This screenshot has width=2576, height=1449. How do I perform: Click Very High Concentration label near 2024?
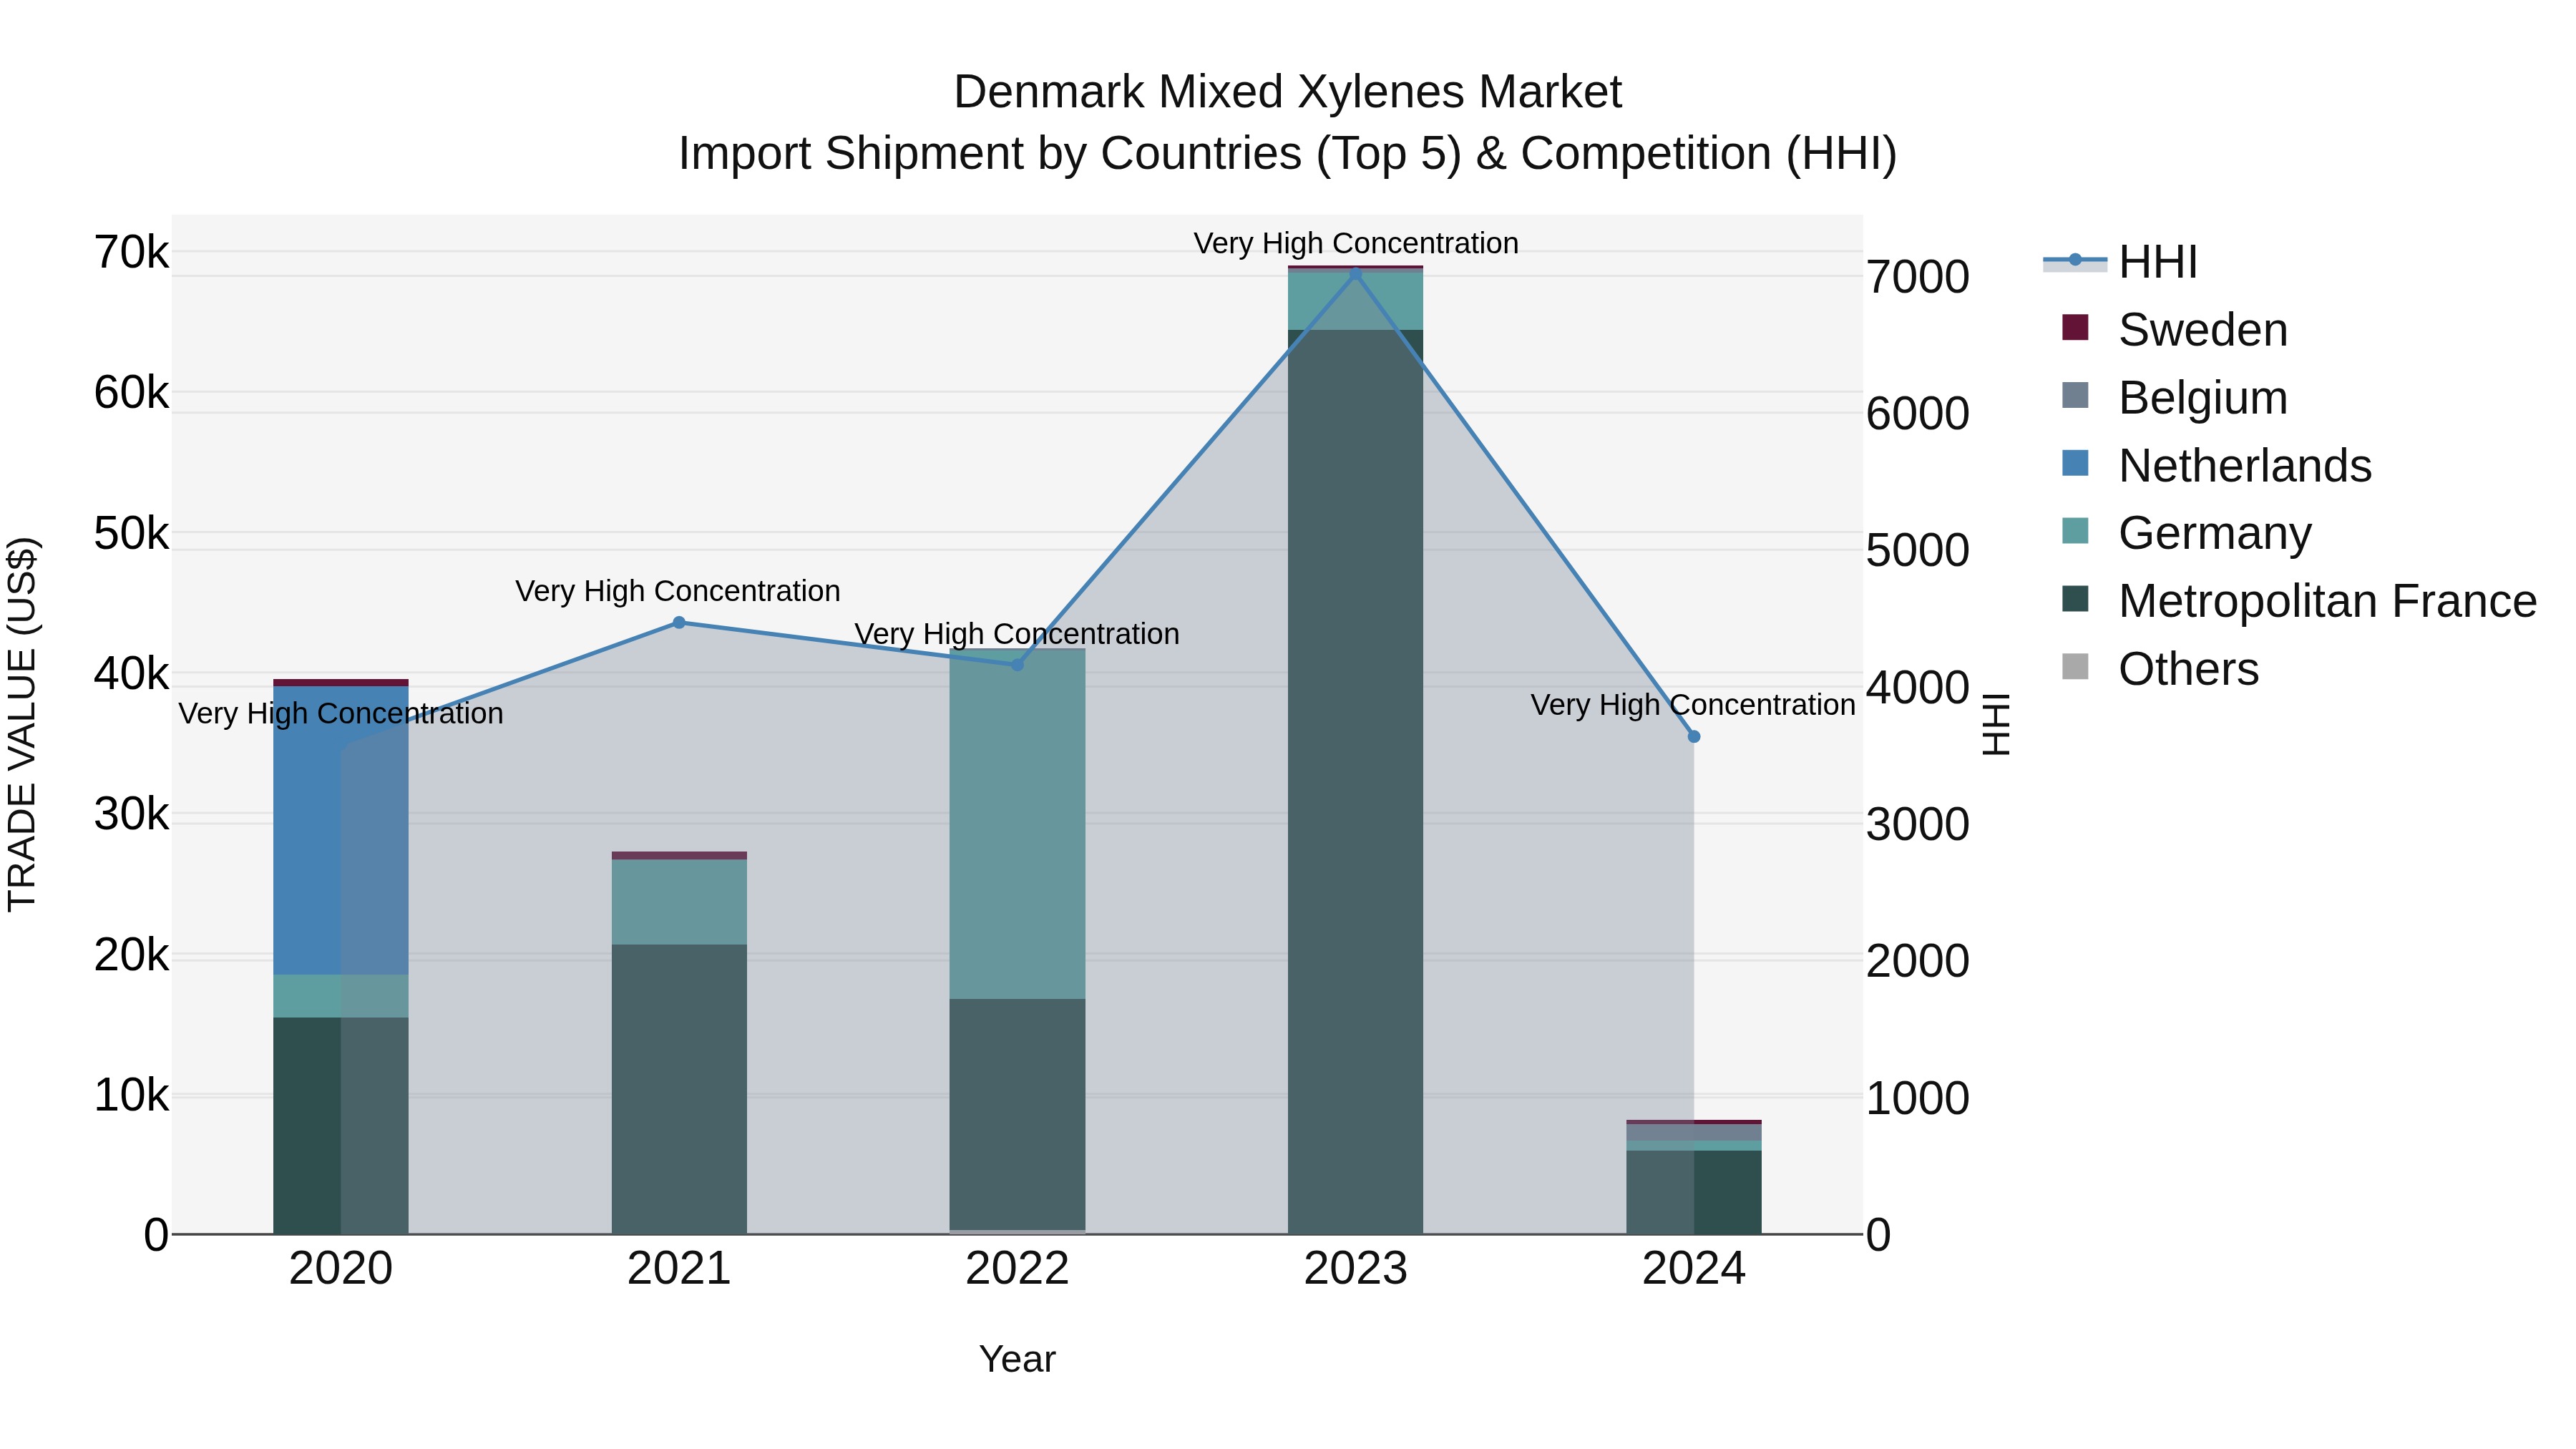tap(1693, 705)
